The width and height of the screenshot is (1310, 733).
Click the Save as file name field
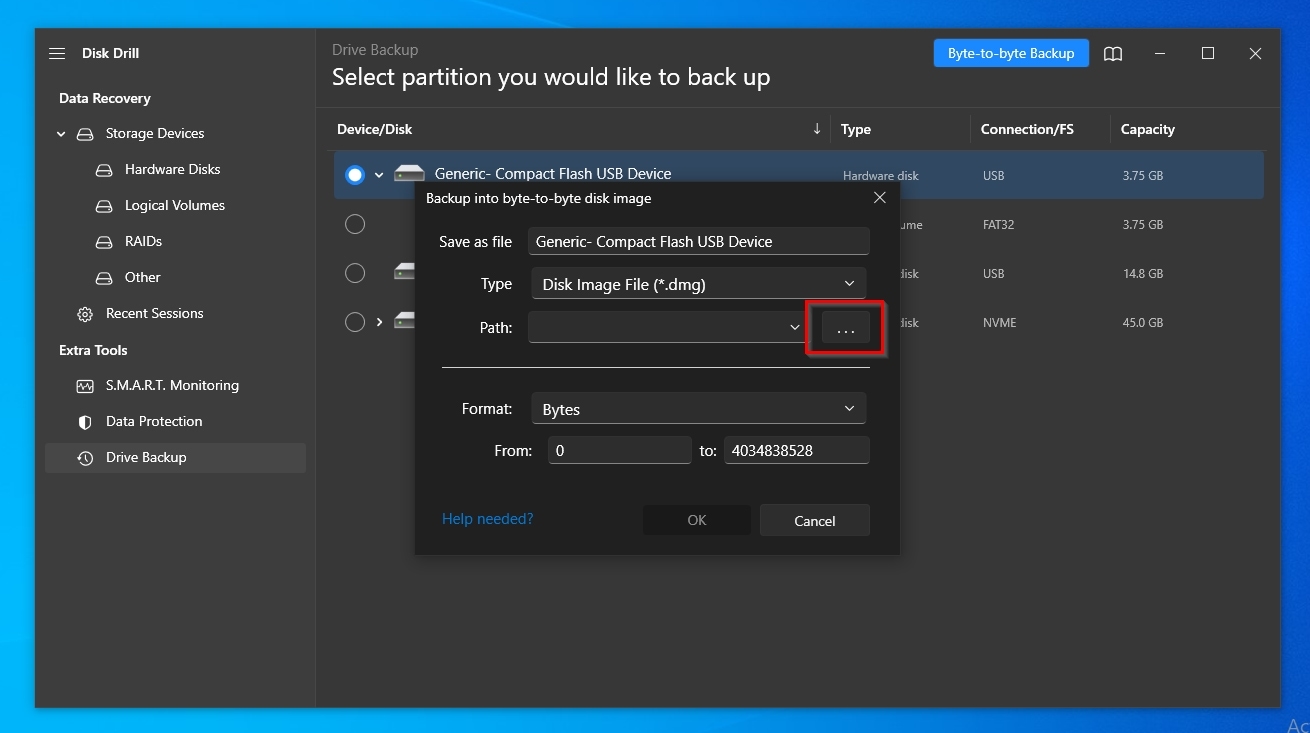coord(699,241)
